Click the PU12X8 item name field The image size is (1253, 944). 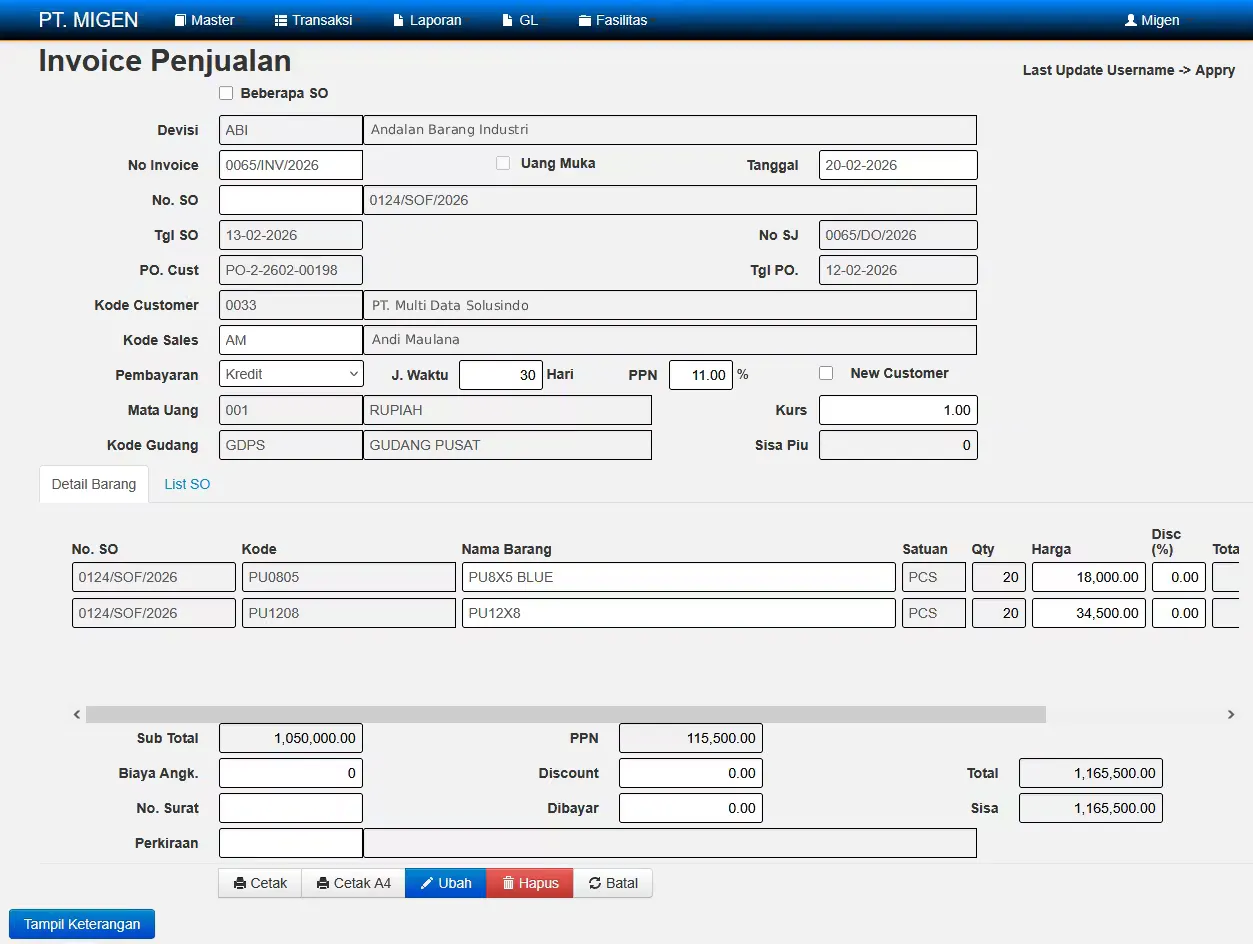click(x=679, y=613)
